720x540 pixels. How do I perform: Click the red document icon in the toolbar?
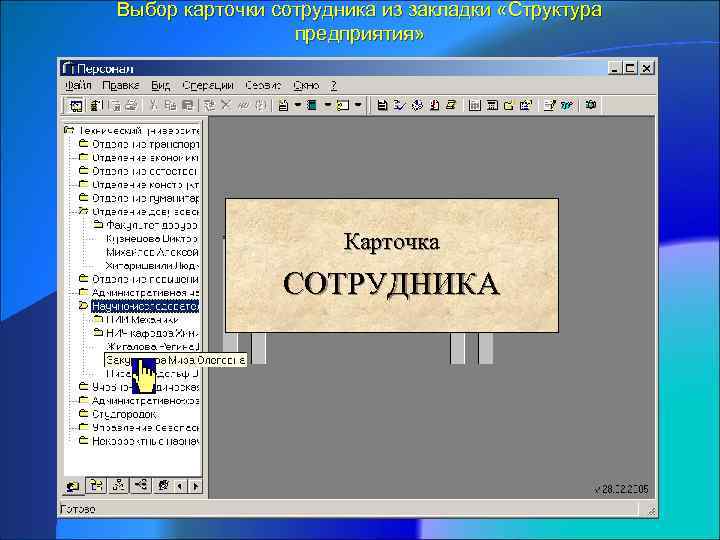pos(434,105)
